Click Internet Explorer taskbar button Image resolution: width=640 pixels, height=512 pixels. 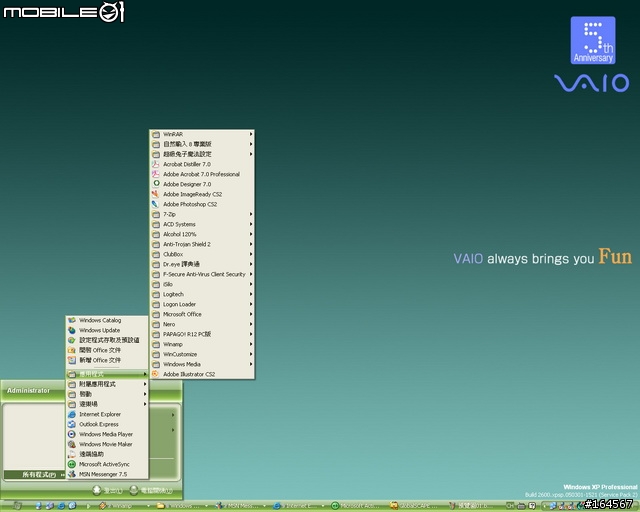(x=298, y=506)
